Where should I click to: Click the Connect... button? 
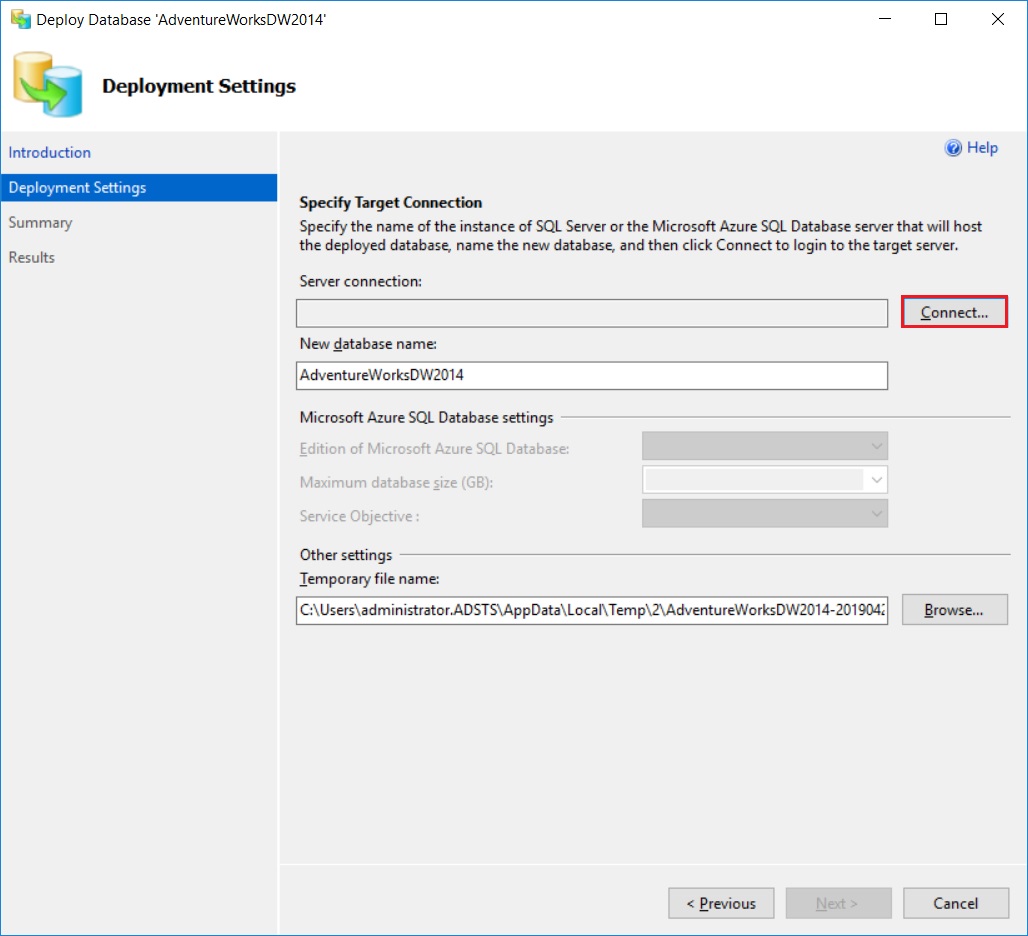click(x=954, y=312)
